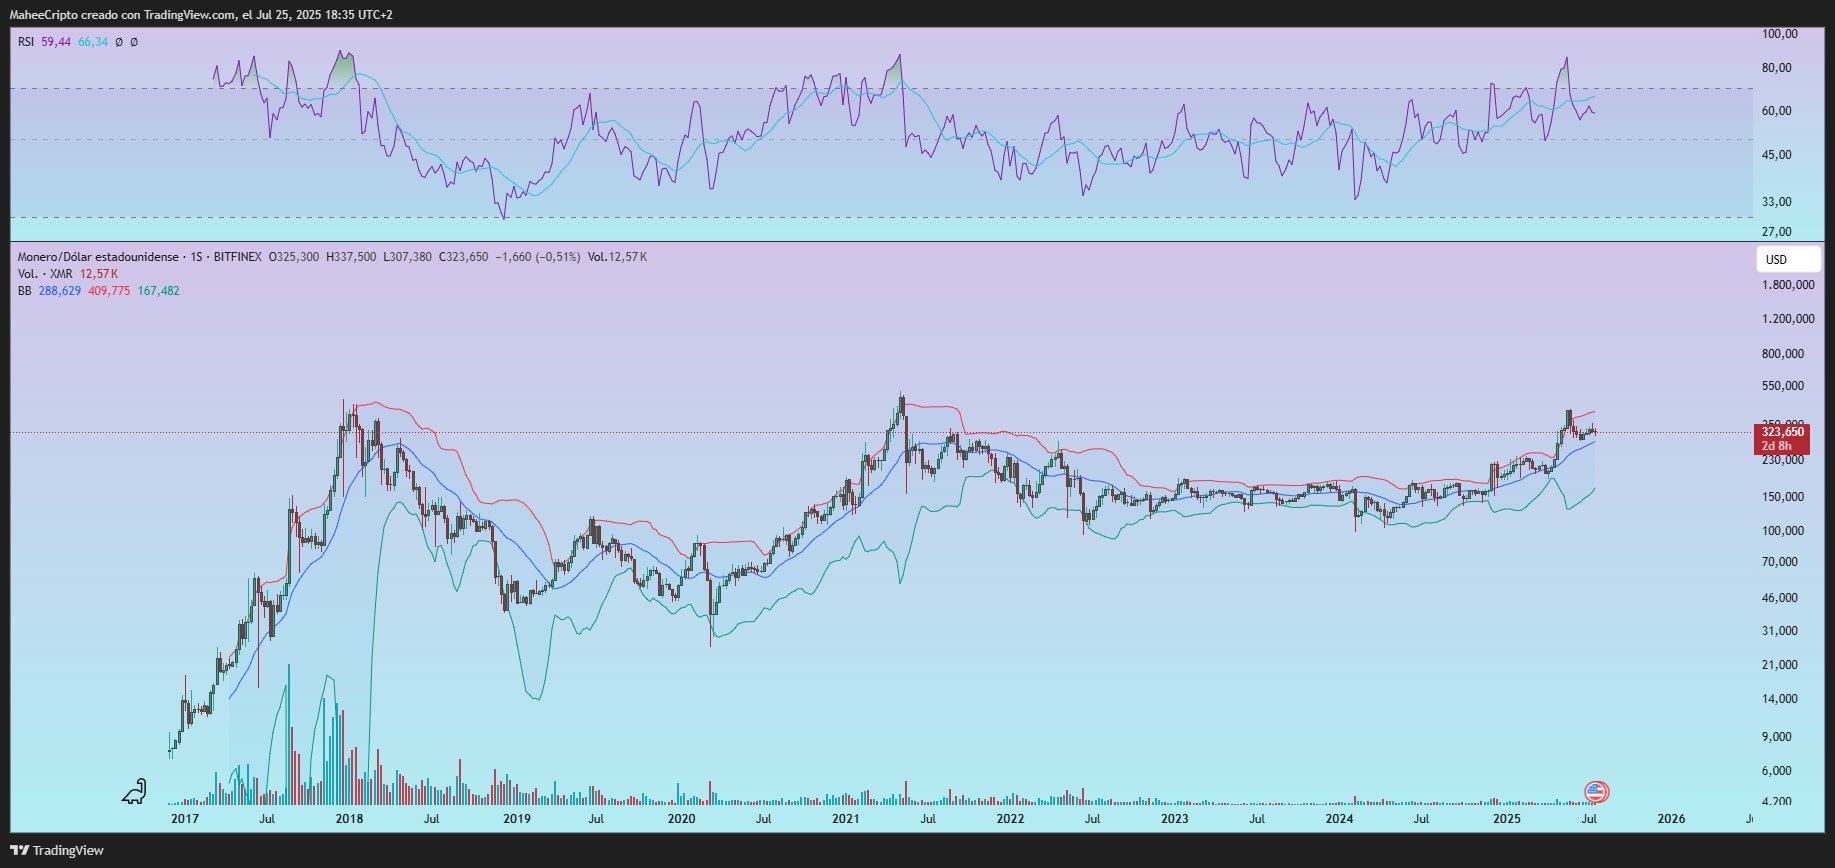The width and height of the screenshot is (1835, 868).
Task: Click the 33,00 level on RSI axis
Action: [x=1777, y=202]
